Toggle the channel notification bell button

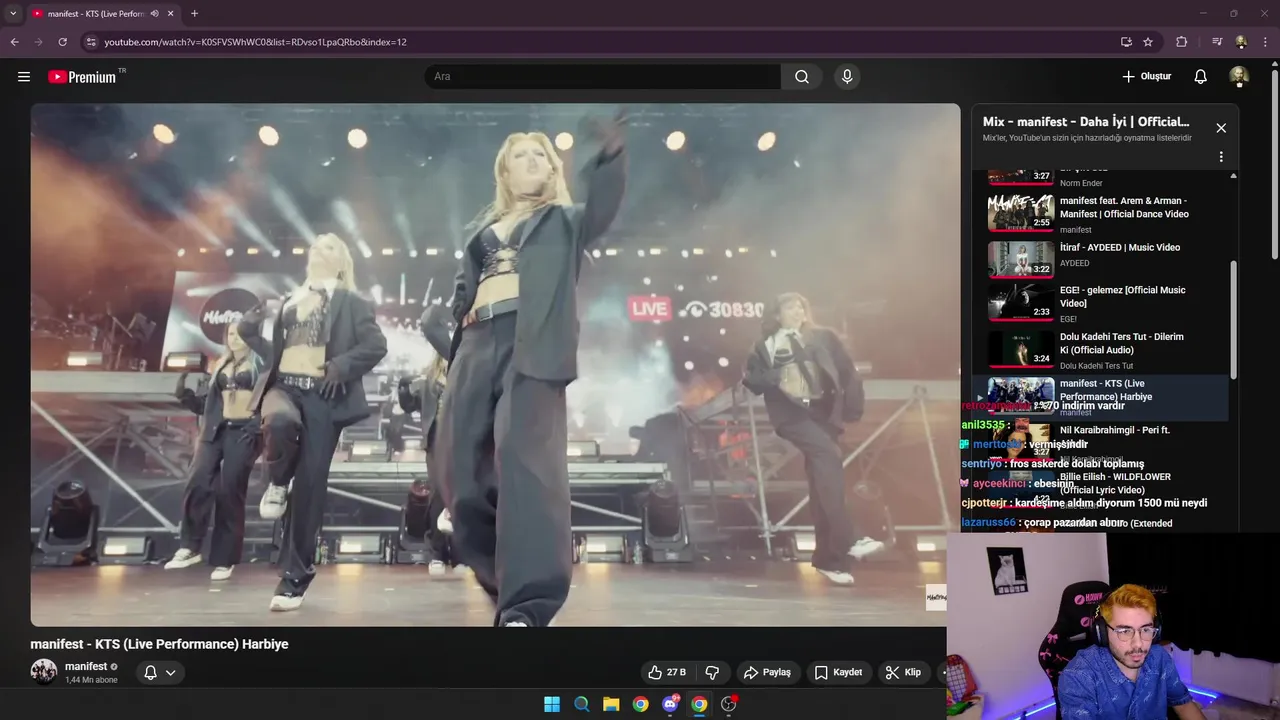pos(150,673)
